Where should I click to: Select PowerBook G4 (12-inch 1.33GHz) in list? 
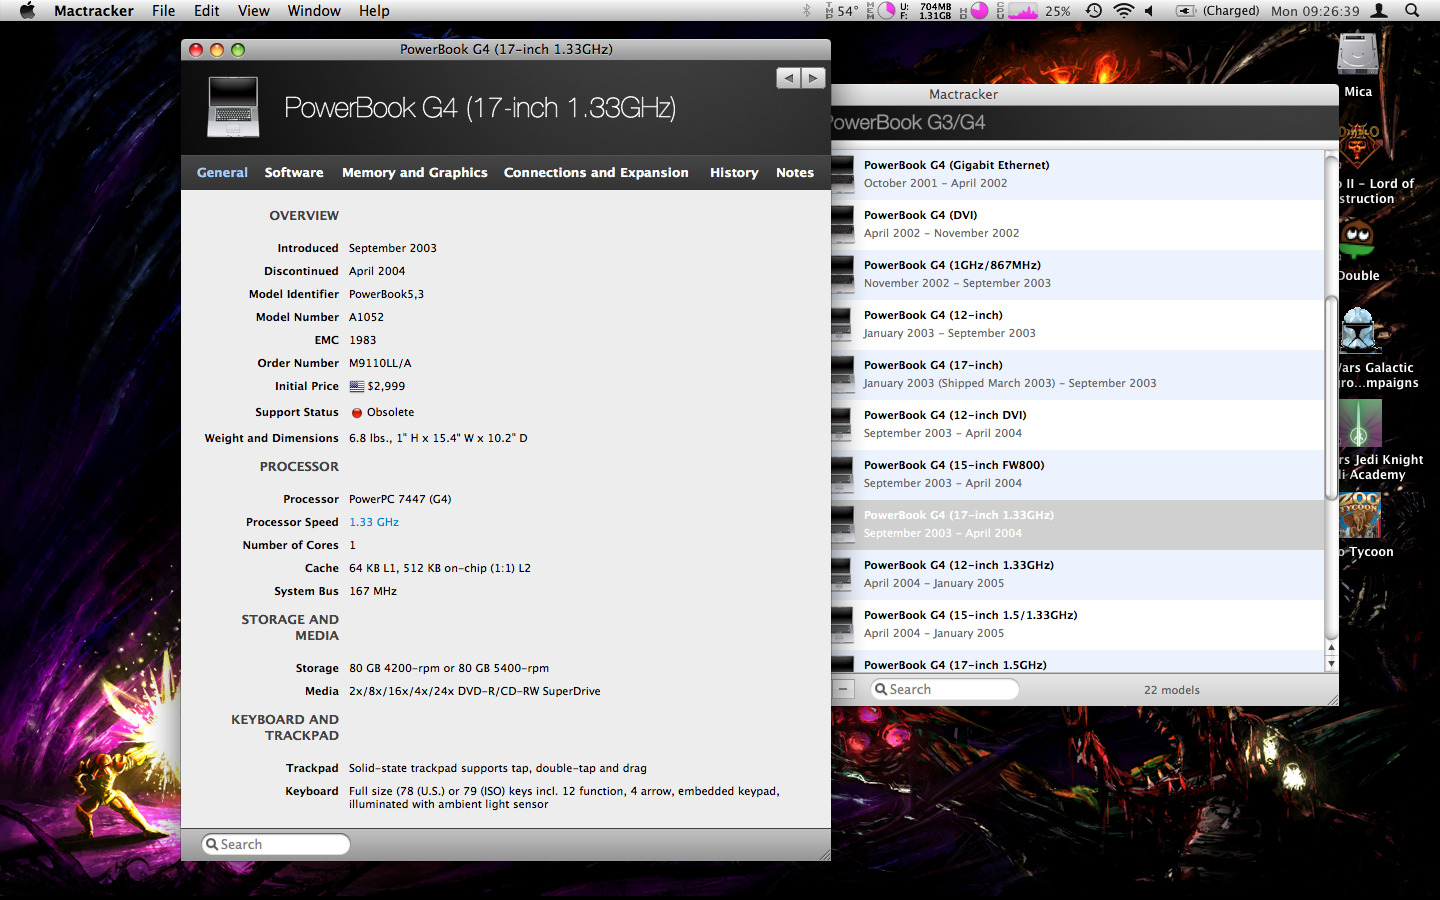[1078, 575]
